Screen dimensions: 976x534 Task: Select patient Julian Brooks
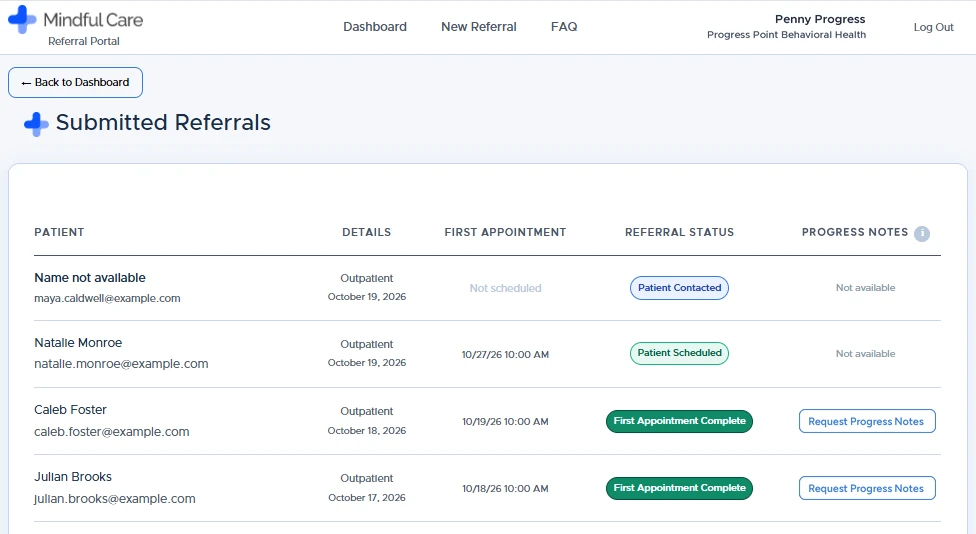point(73,477)
